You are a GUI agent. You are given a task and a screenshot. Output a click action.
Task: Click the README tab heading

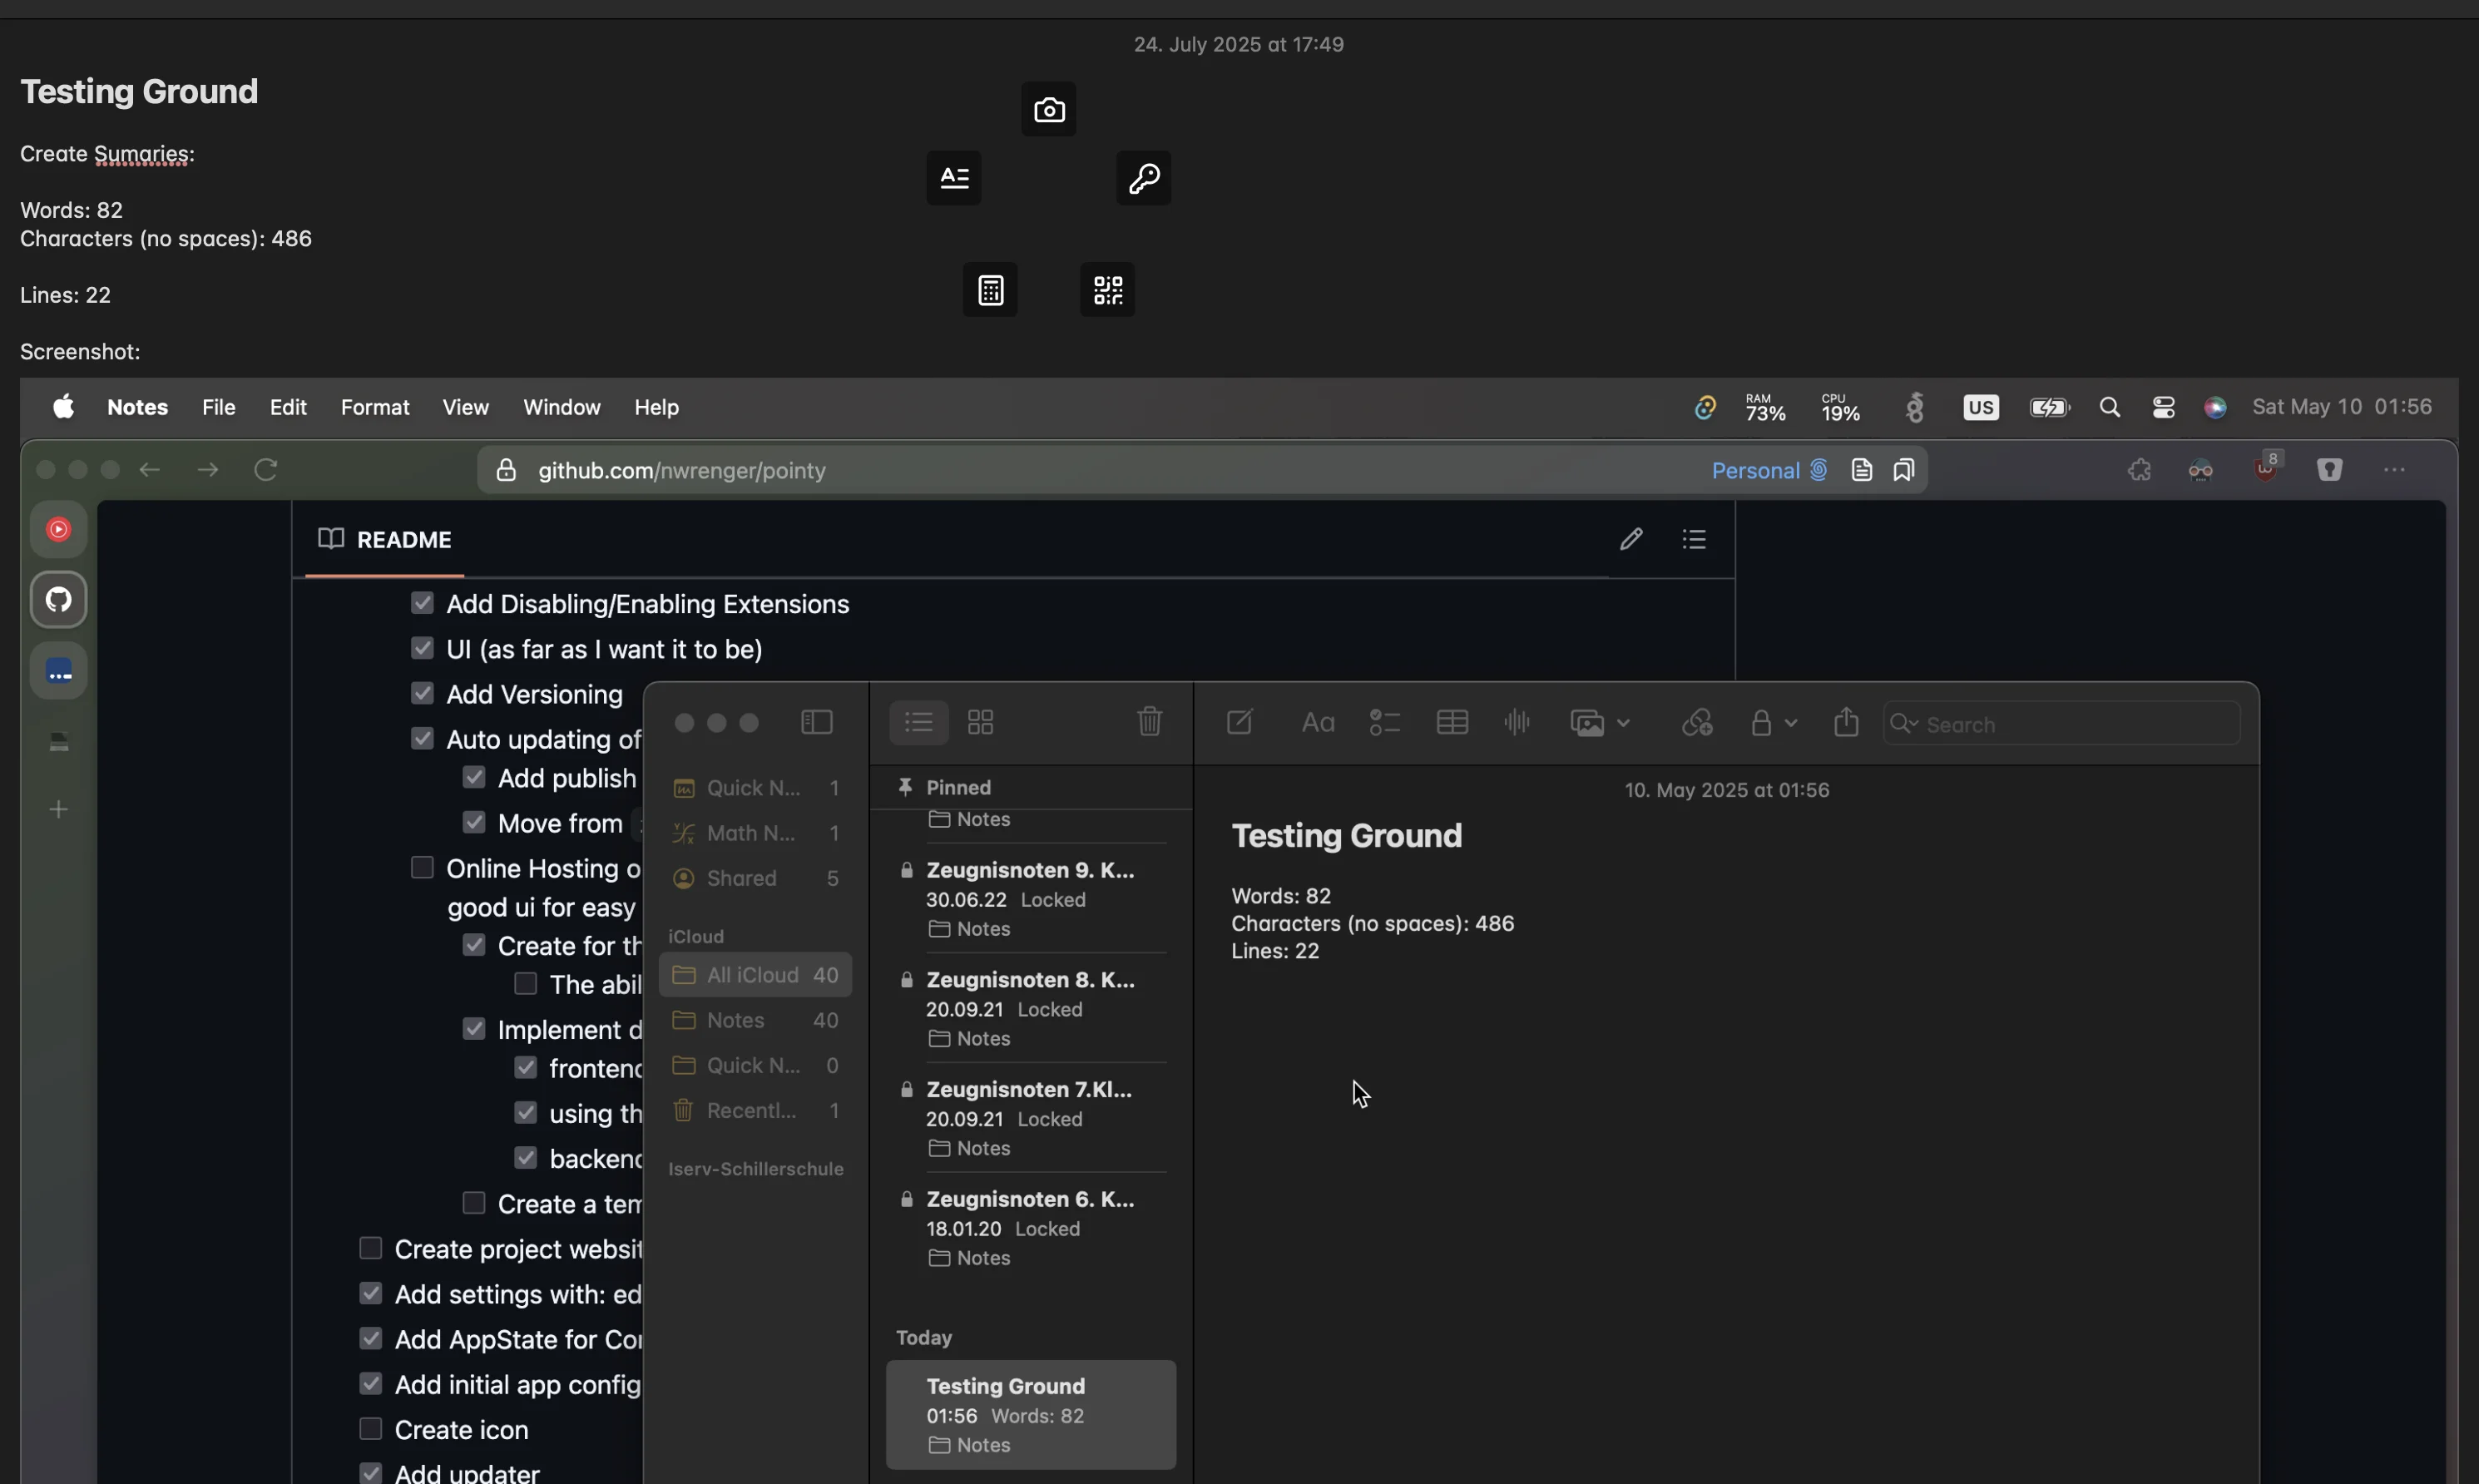tap(385, 540)
